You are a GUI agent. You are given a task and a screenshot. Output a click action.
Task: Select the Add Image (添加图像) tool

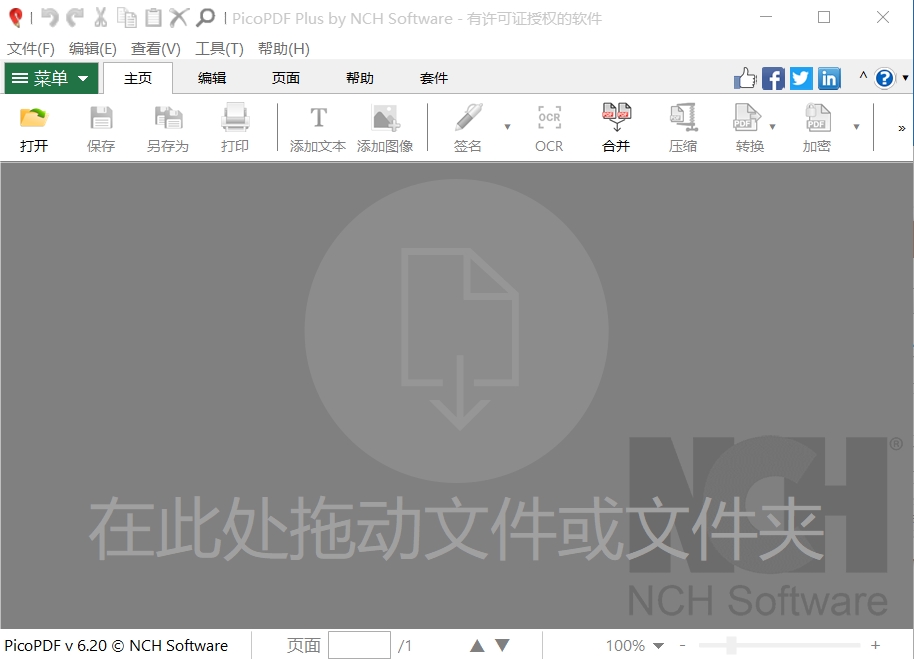click(385, 118)
